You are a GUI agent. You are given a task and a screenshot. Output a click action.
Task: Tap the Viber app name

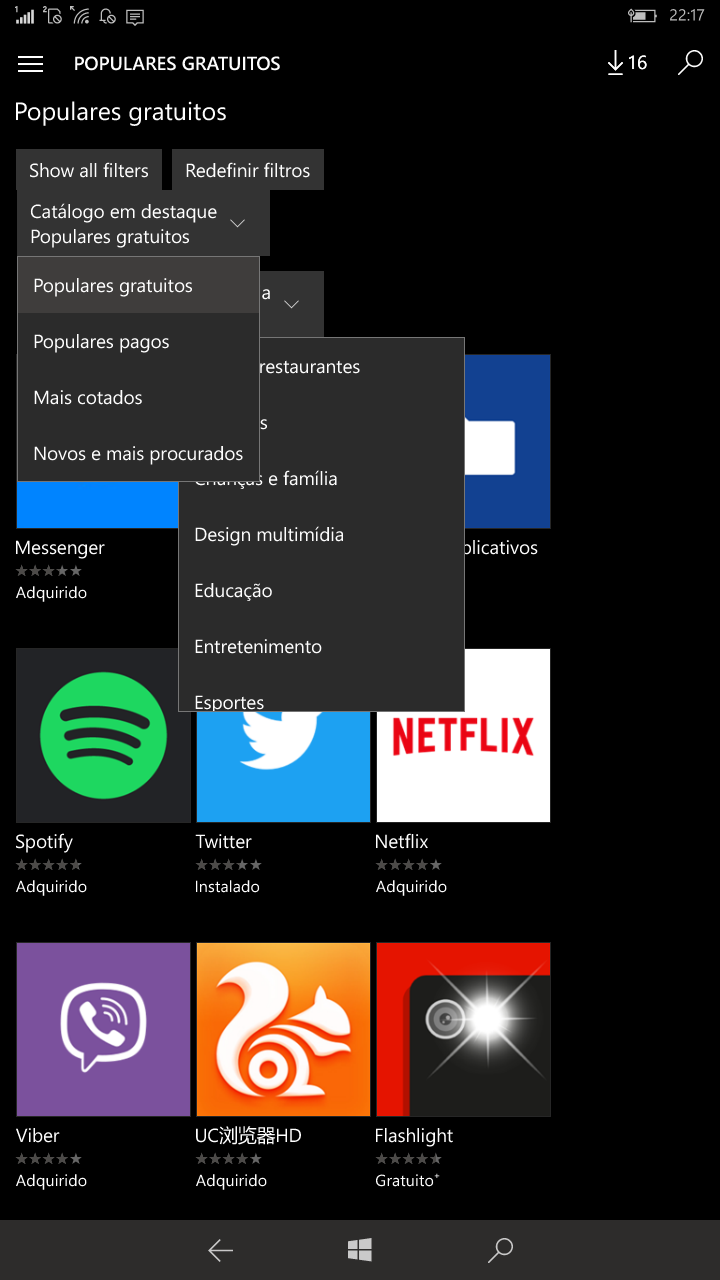click(38, 1136)
